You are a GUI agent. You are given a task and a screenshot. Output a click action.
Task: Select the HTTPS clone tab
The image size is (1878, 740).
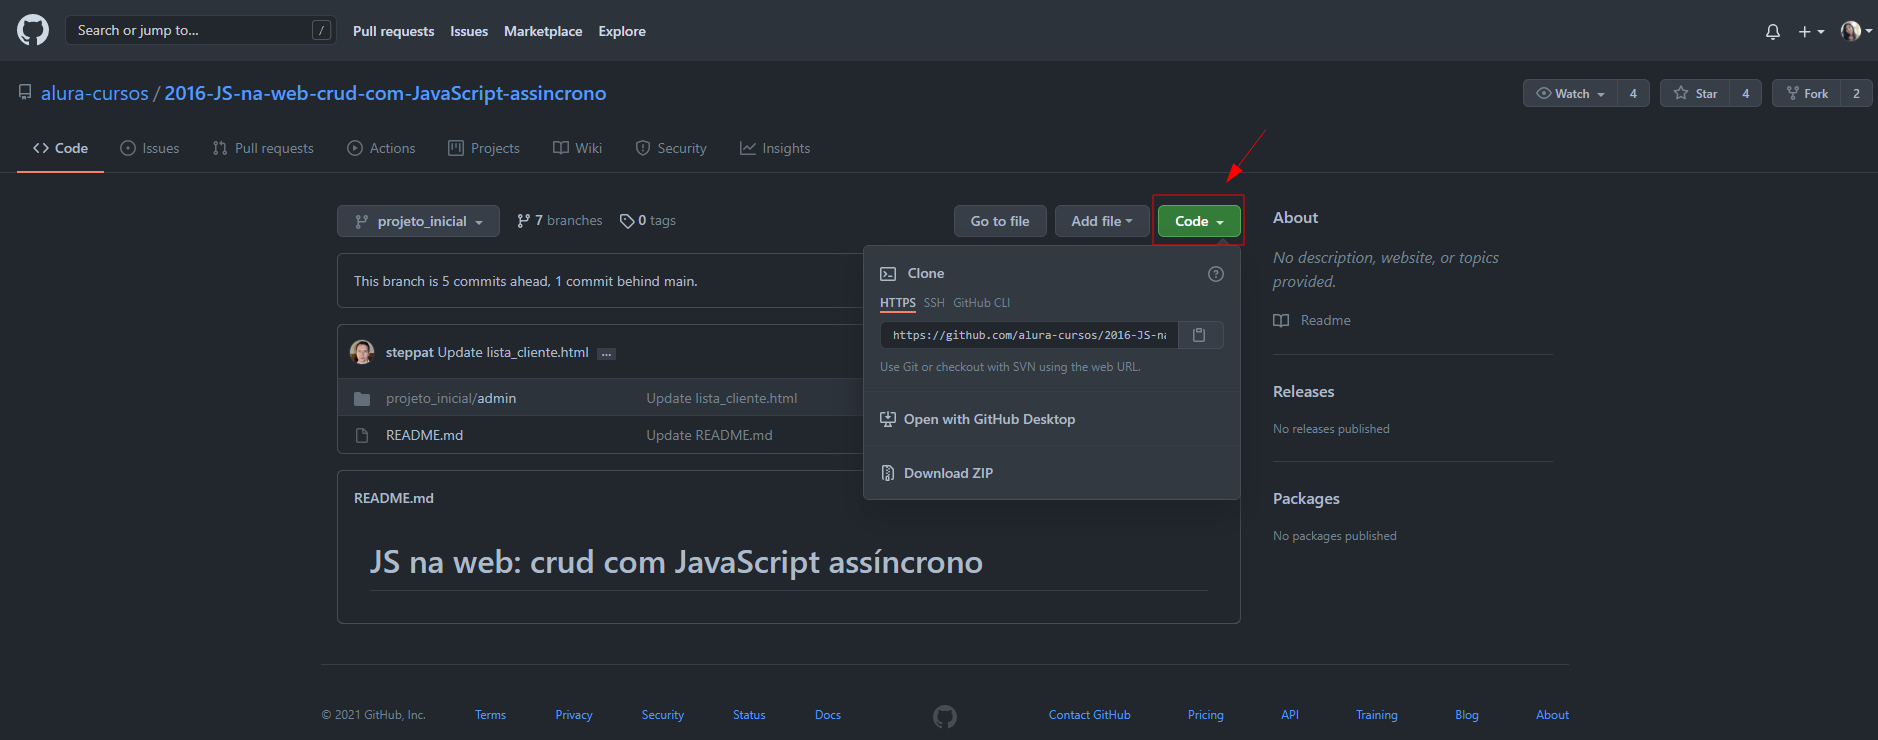898,303
